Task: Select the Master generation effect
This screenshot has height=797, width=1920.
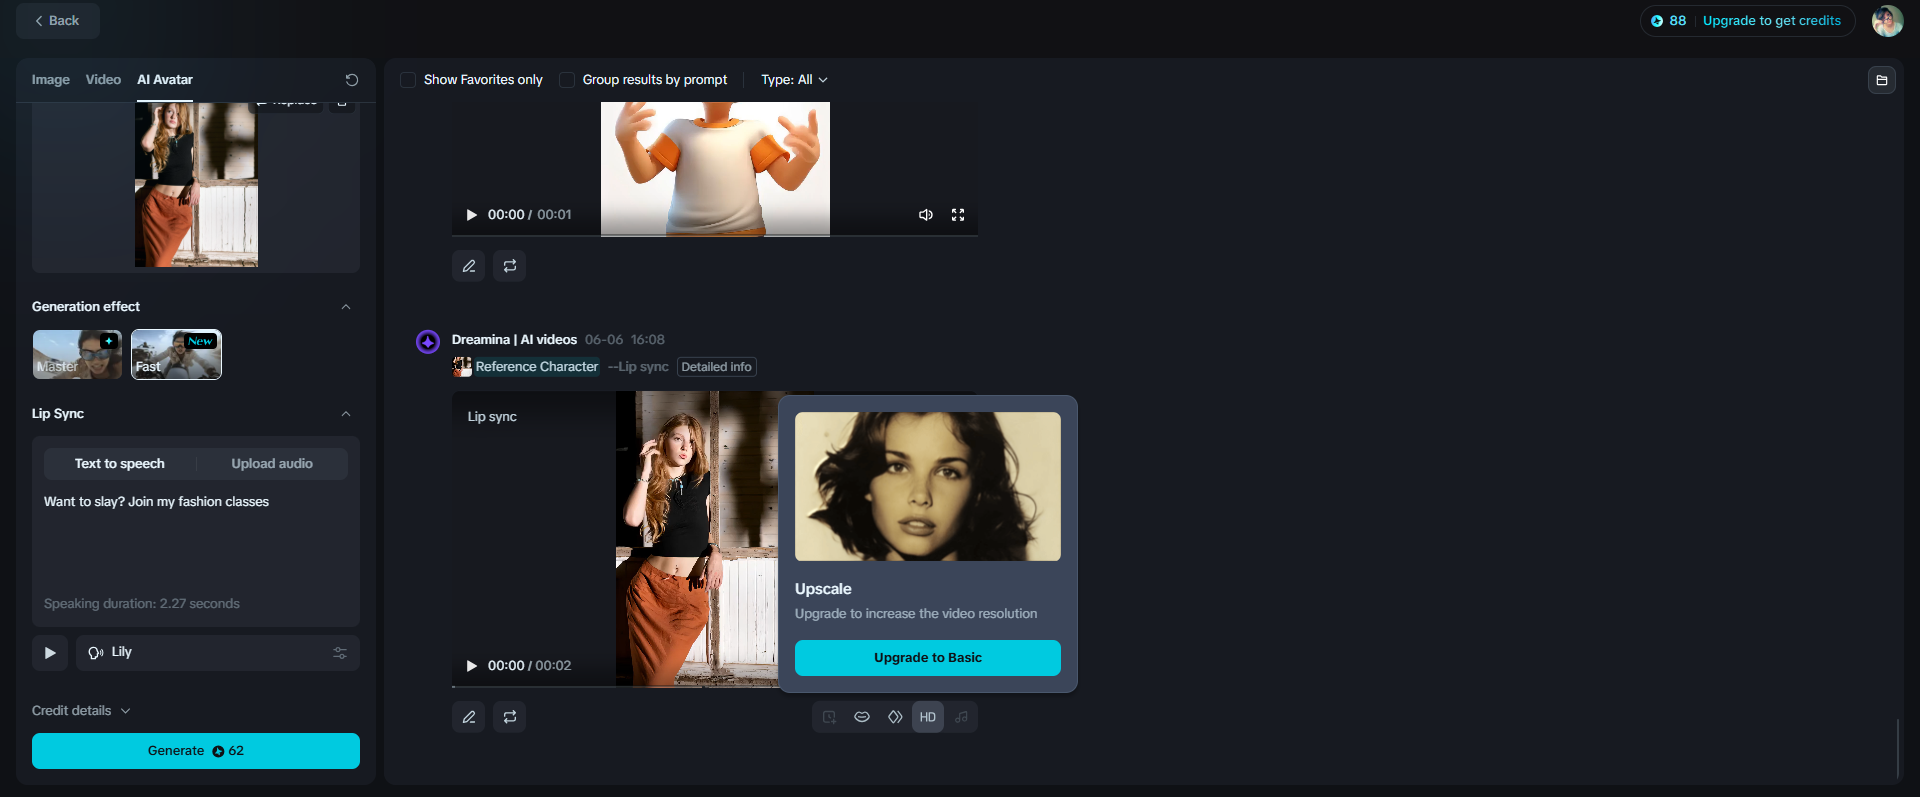Action: coord(77,355)
